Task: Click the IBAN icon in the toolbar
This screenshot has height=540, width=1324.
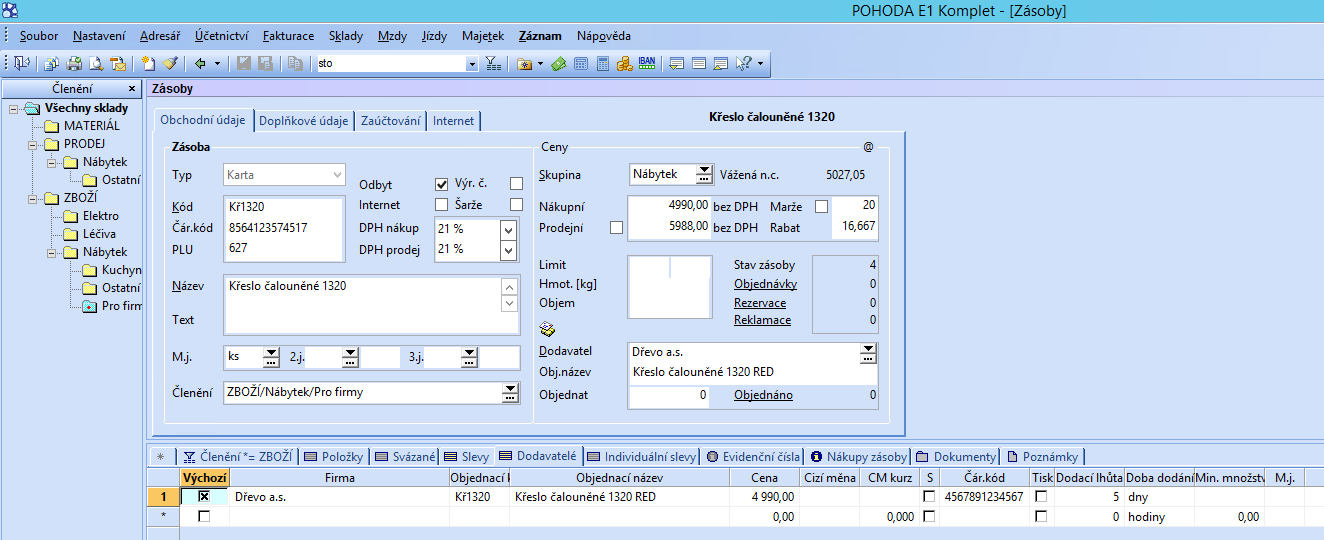Action: point(647,63)
